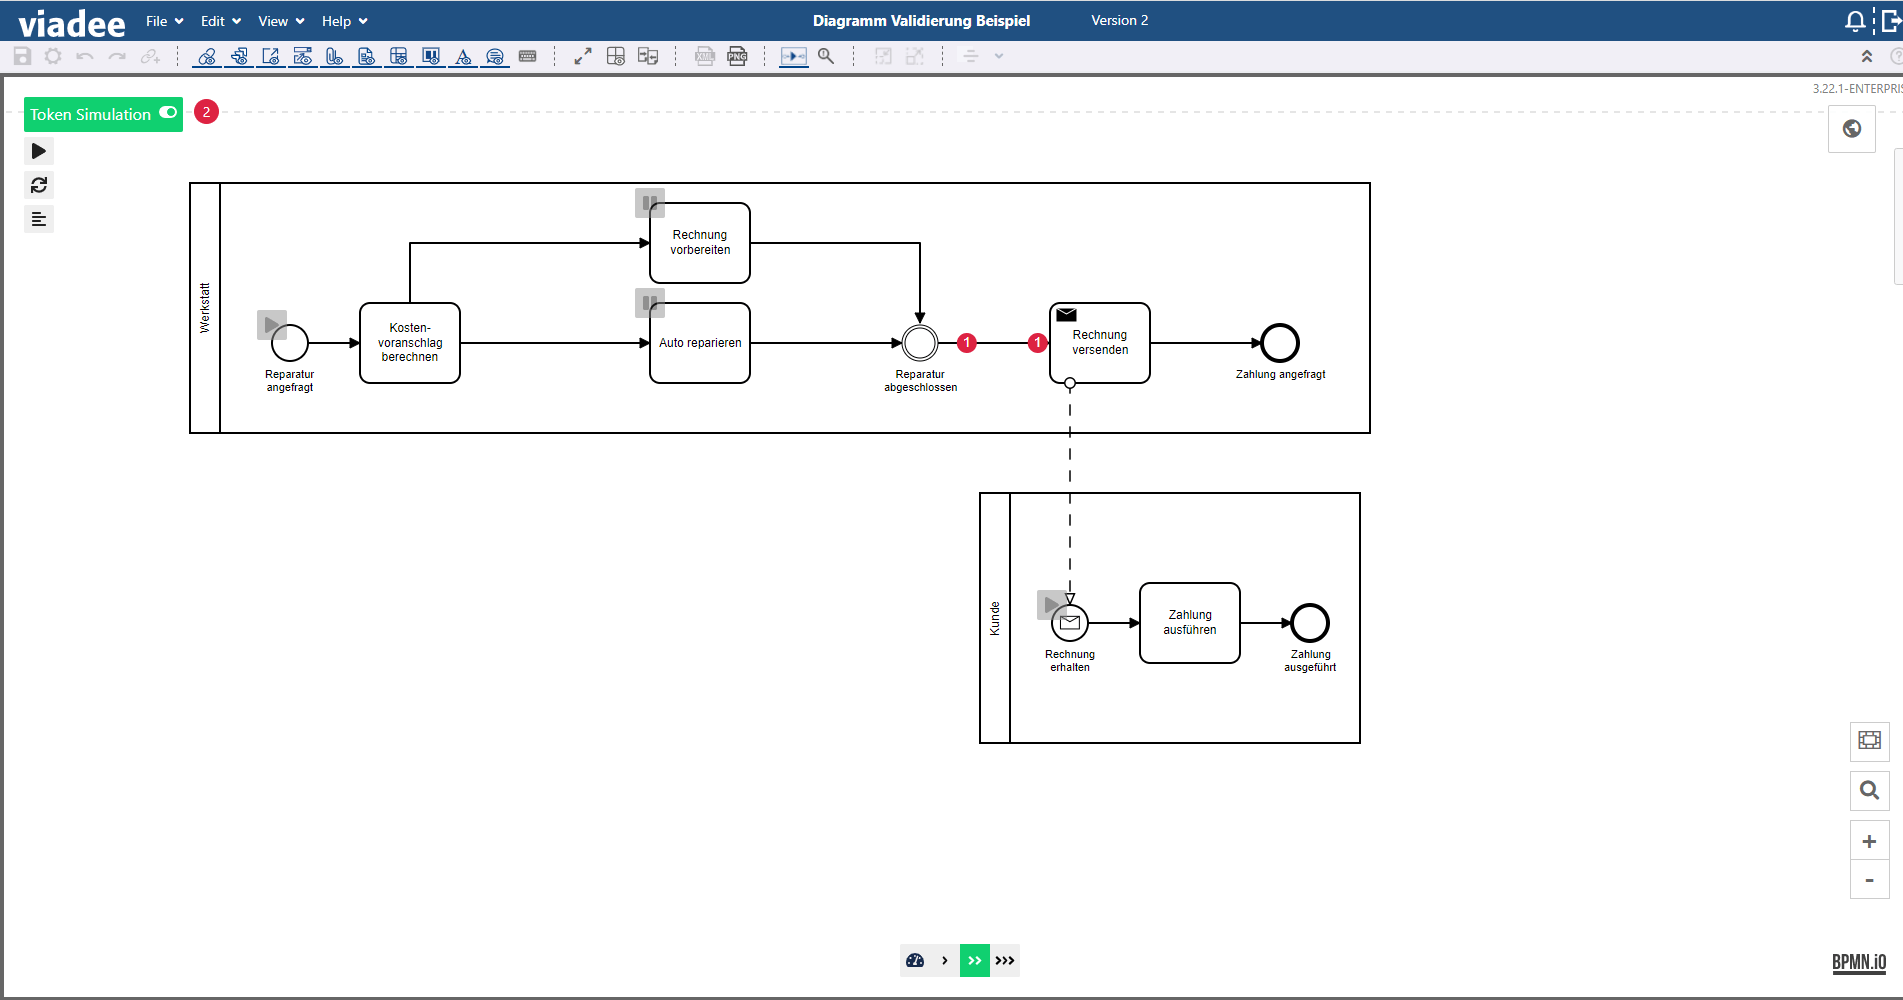Click the add-link chain icon
1903x1000 pixels.
pos(150,57)
